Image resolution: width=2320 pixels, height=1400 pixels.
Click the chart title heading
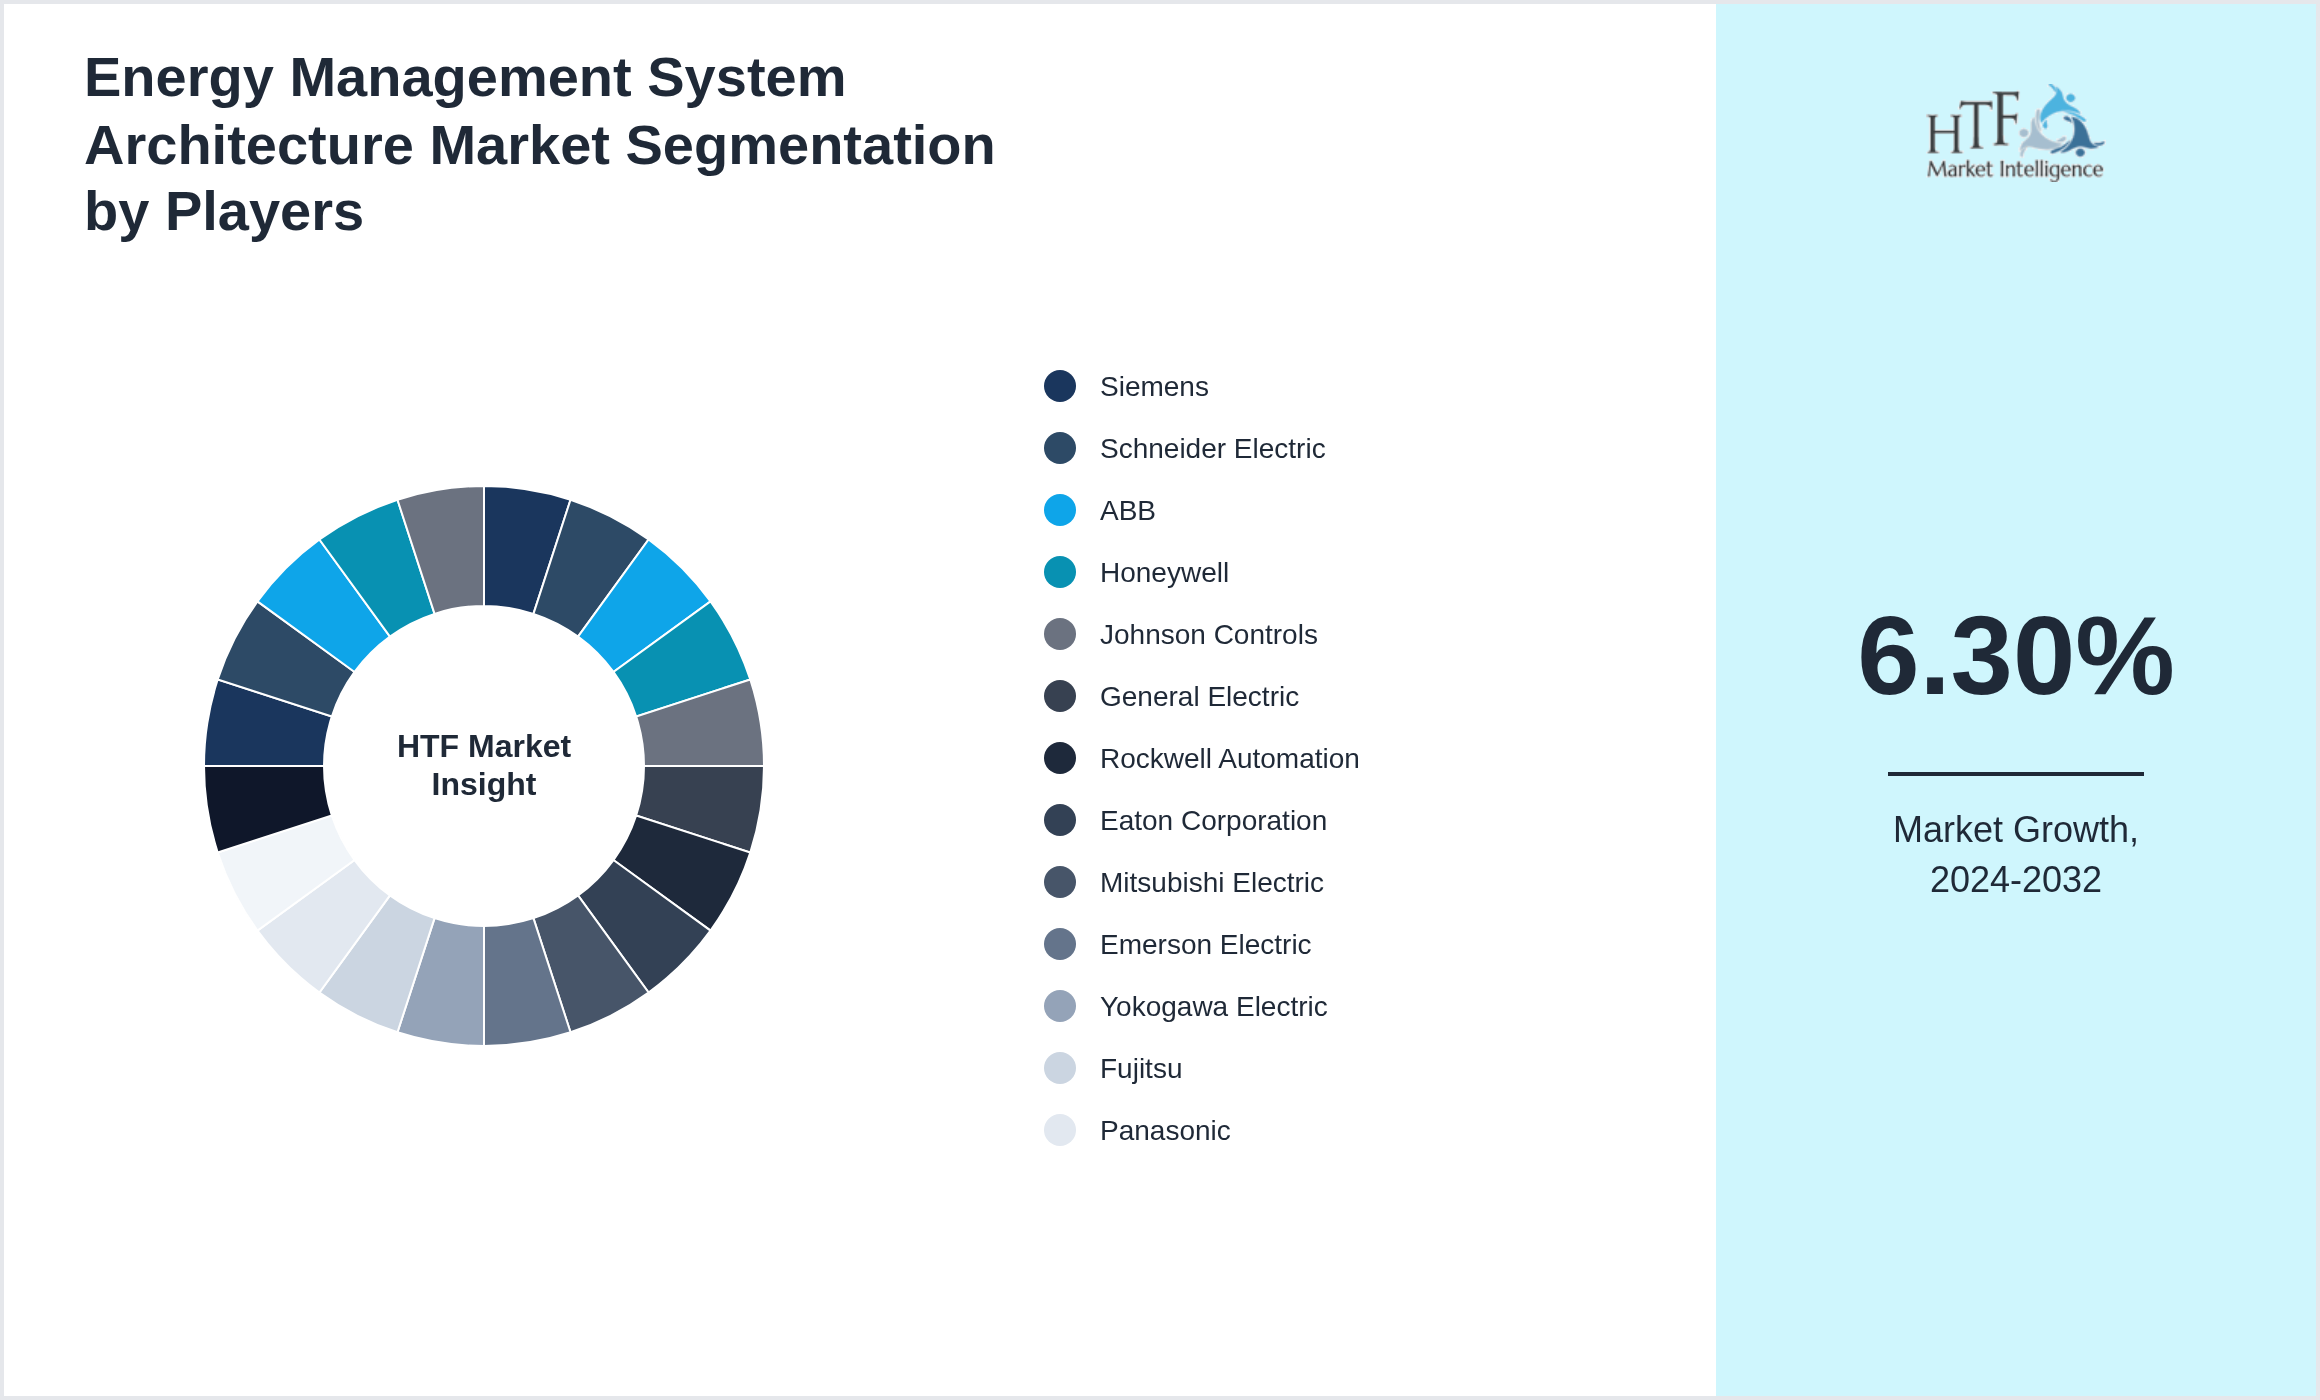(x=540, y=145)
